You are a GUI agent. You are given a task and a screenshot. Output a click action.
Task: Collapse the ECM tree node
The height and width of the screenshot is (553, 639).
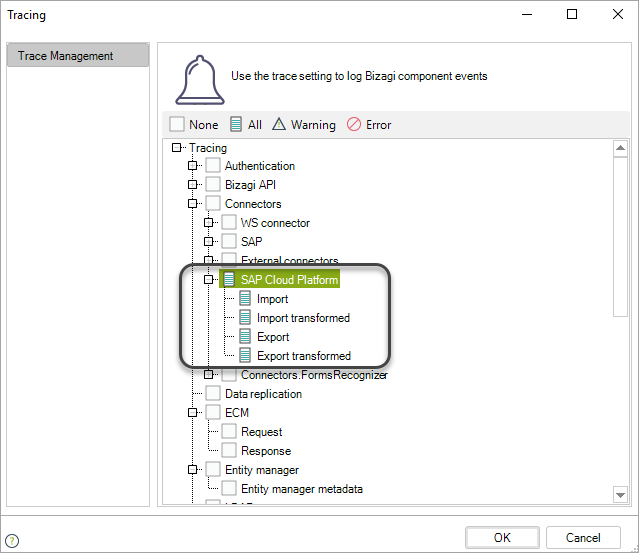click(193, 412)
